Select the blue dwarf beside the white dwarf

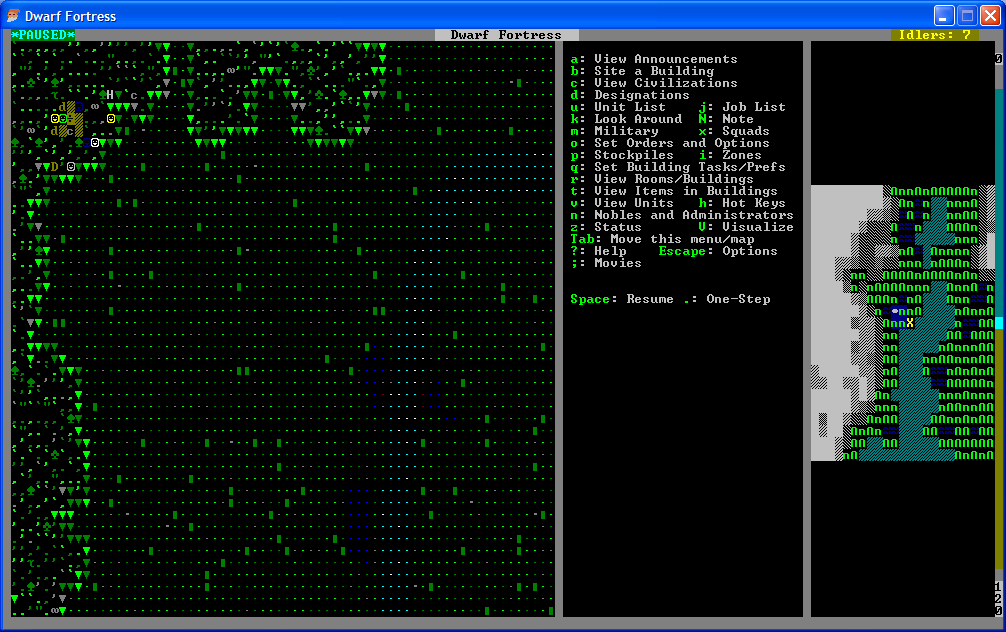point(87,142)
